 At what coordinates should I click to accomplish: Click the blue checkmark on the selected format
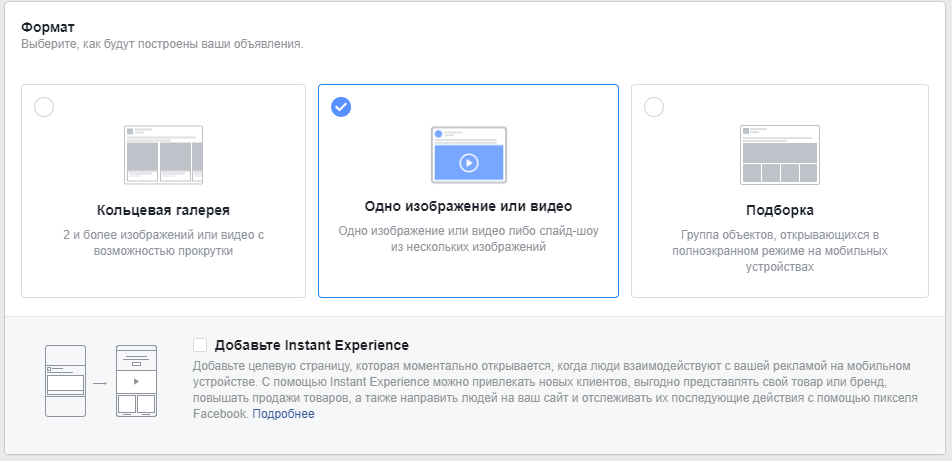point(341,106)
